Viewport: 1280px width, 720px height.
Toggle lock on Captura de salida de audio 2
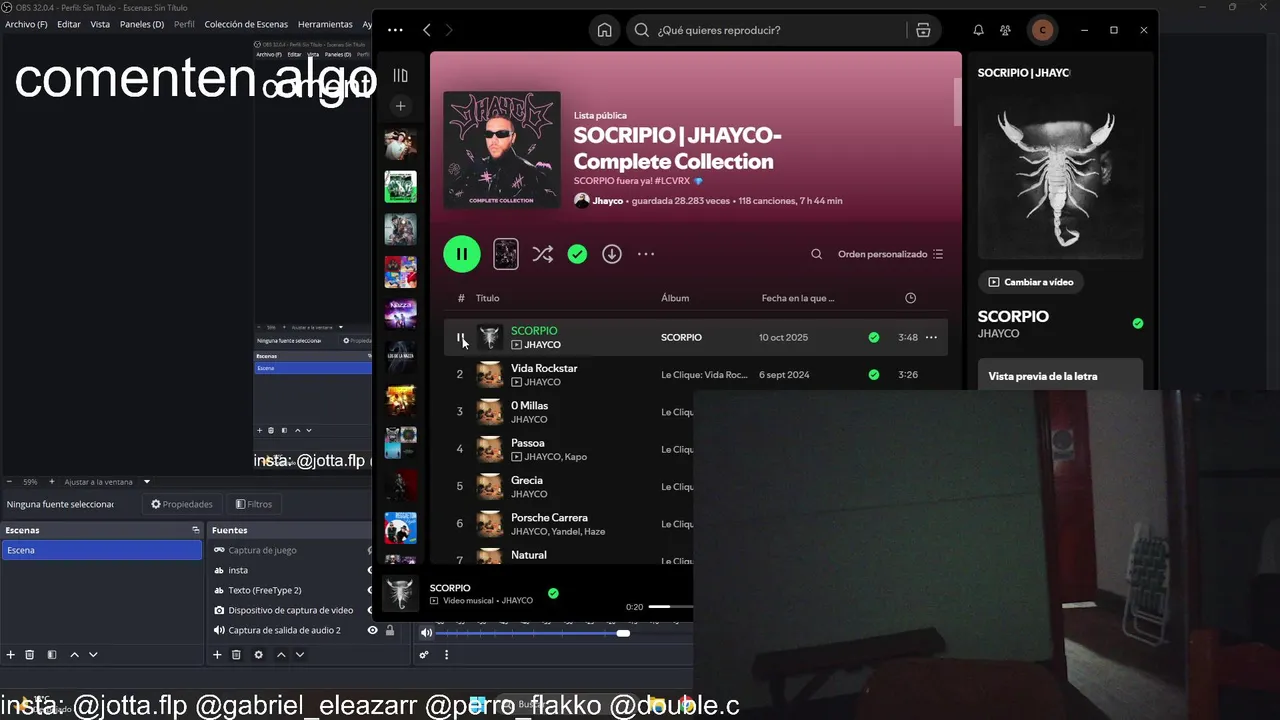click(x=390, y=630)
